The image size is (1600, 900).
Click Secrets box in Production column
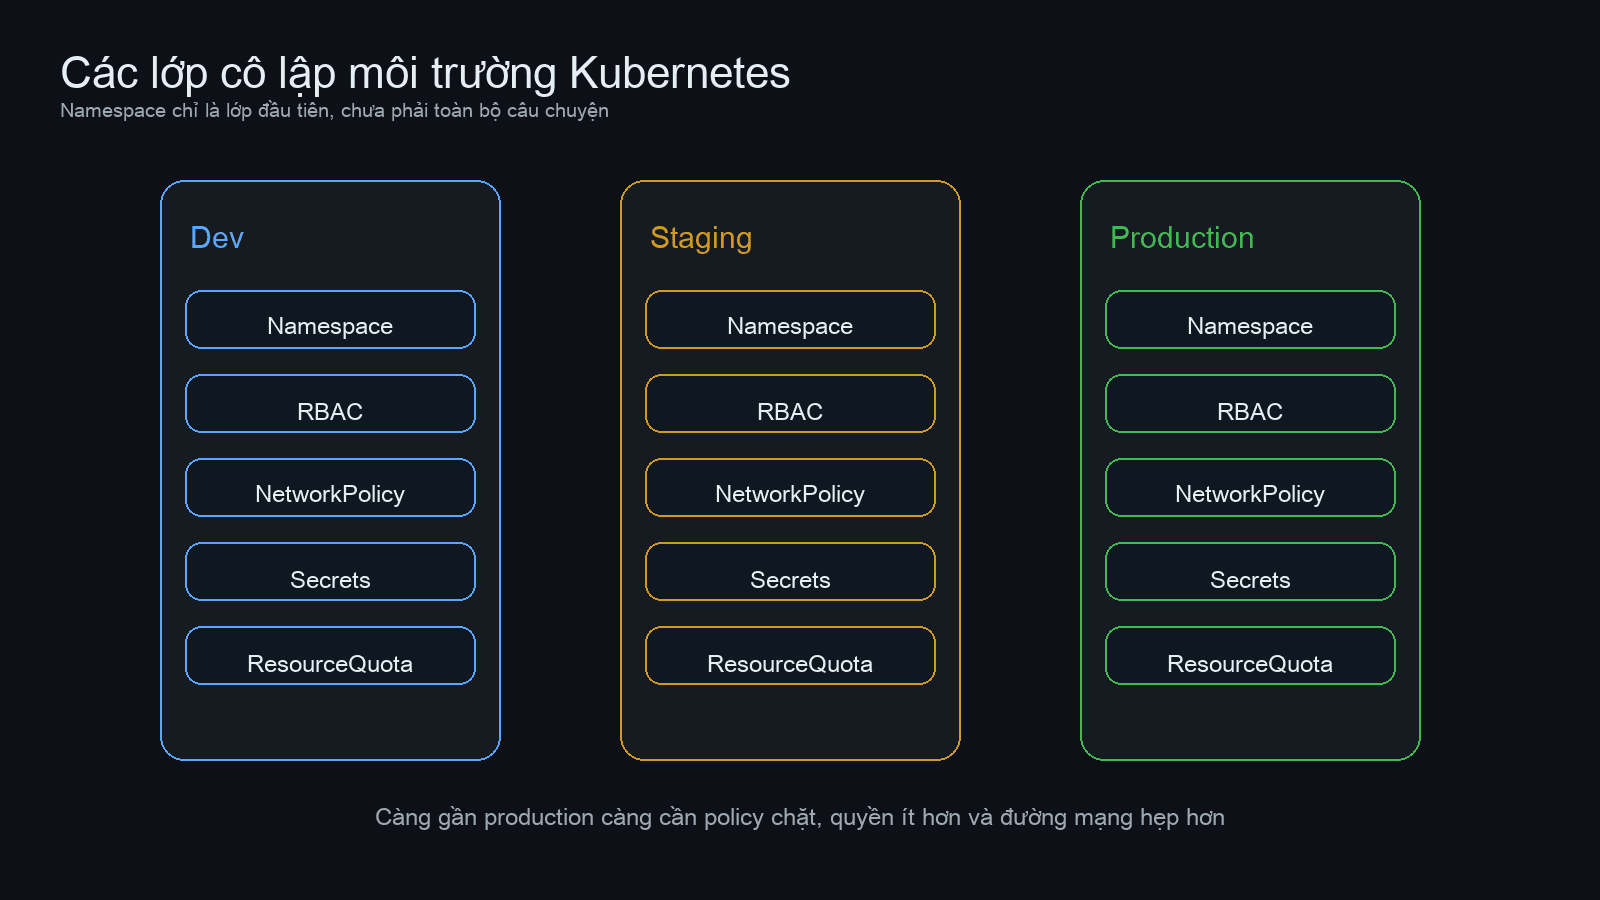click(x=1250, y=572)
